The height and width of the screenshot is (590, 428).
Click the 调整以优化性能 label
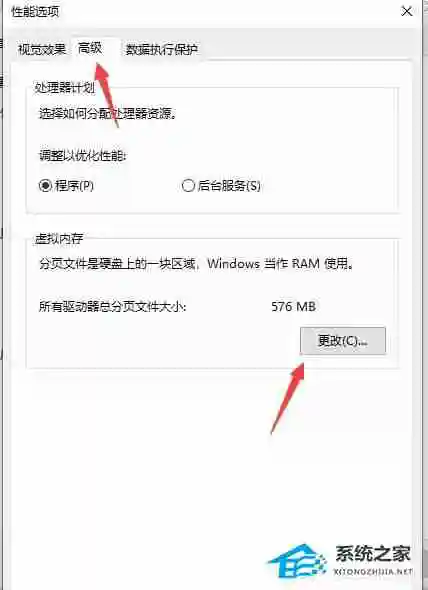pos(83,155)
